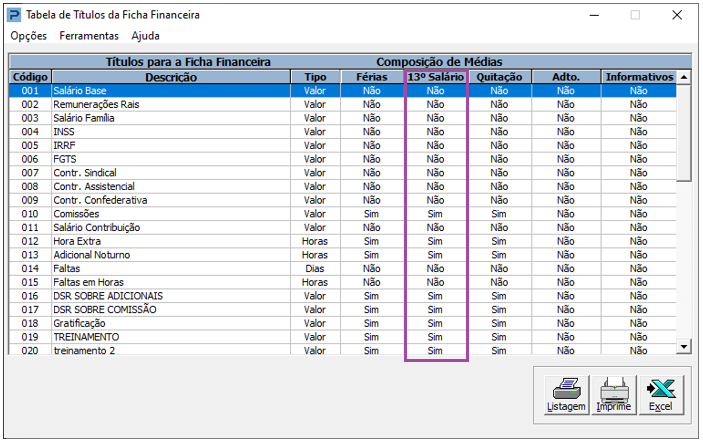This screenshot has width=703, height=443.
Task: Click the scrollbar up arrow
Action: 684,77
